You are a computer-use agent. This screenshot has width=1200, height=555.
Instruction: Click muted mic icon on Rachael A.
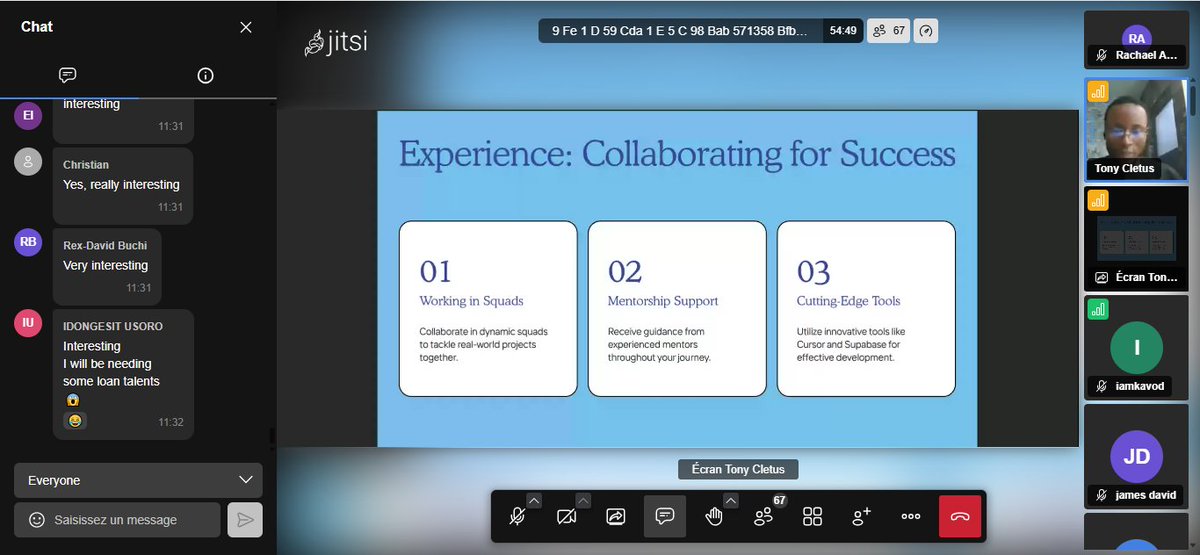tap(1101, 56)
